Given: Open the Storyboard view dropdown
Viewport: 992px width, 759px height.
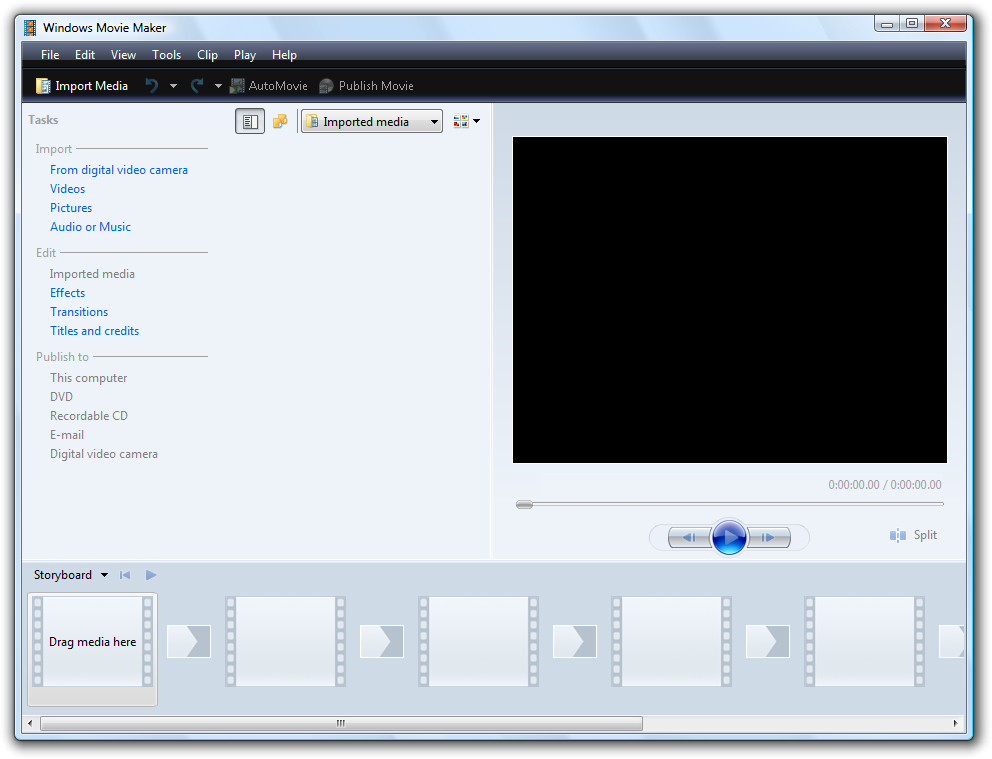Looking at the screenshot, I should 71,575.
